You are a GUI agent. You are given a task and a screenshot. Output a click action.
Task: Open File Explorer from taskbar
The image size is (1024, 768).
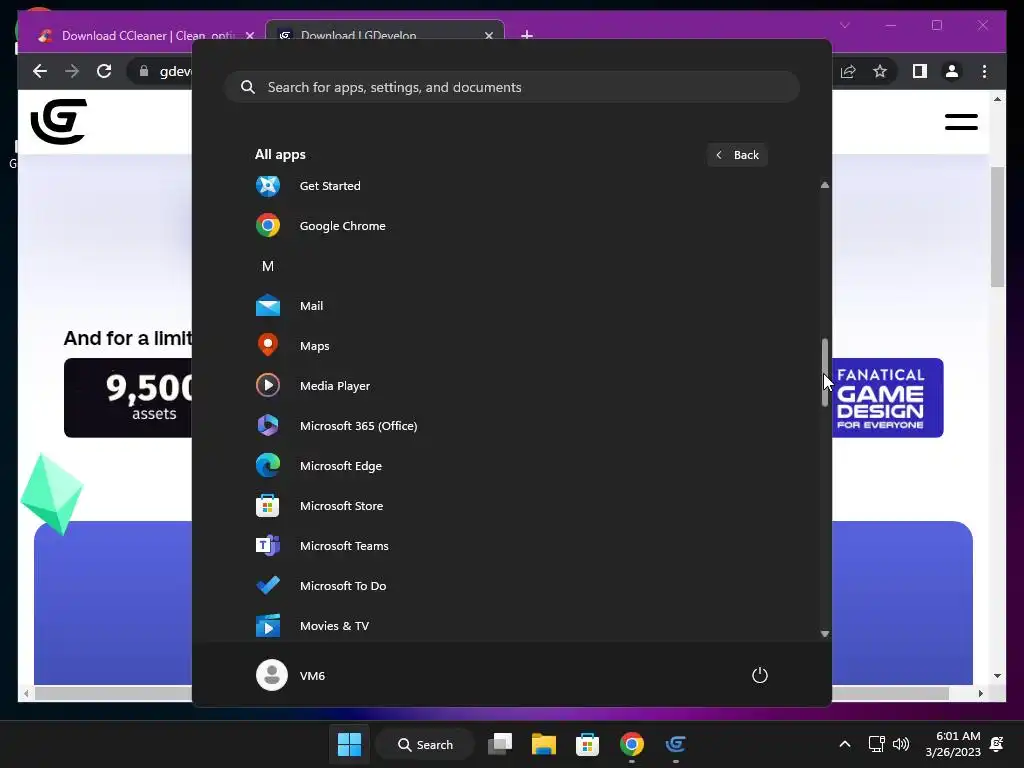543,744
